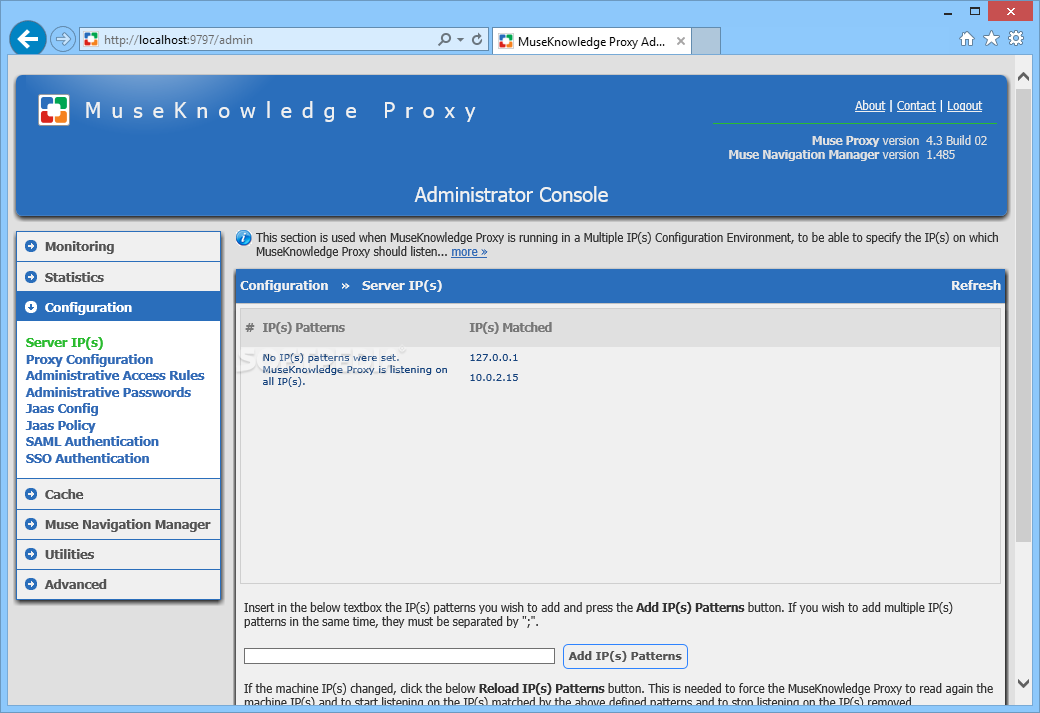Click arrow icon beside Muse Navigation Manager

tap(31, 524)
